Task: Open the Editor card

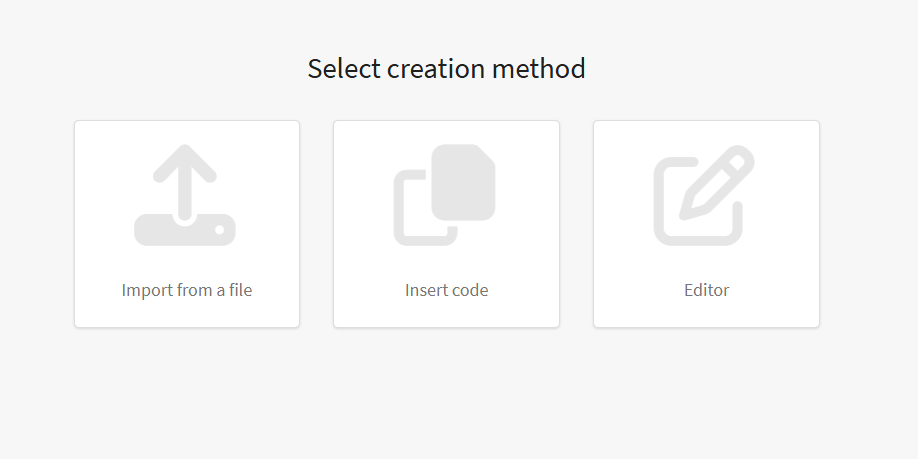Action: 706,224
